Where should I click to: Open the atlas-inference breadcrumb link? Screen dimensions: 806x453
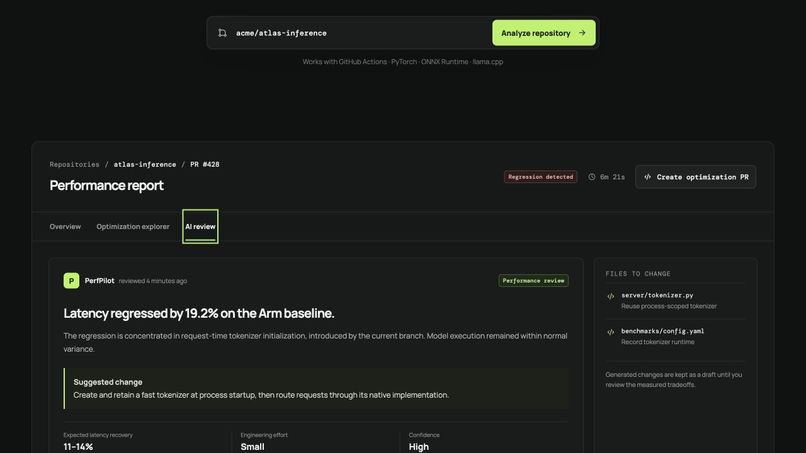[144, 165]
